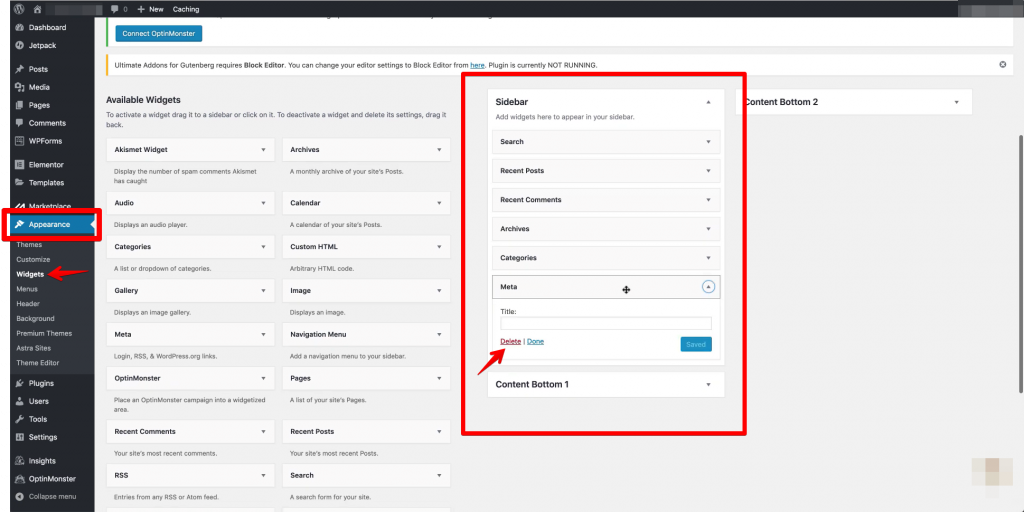This screenshot has height=512, width=1024.
Task: Collapse the Meta widget with its circled arrow
Action: [709, 287]
